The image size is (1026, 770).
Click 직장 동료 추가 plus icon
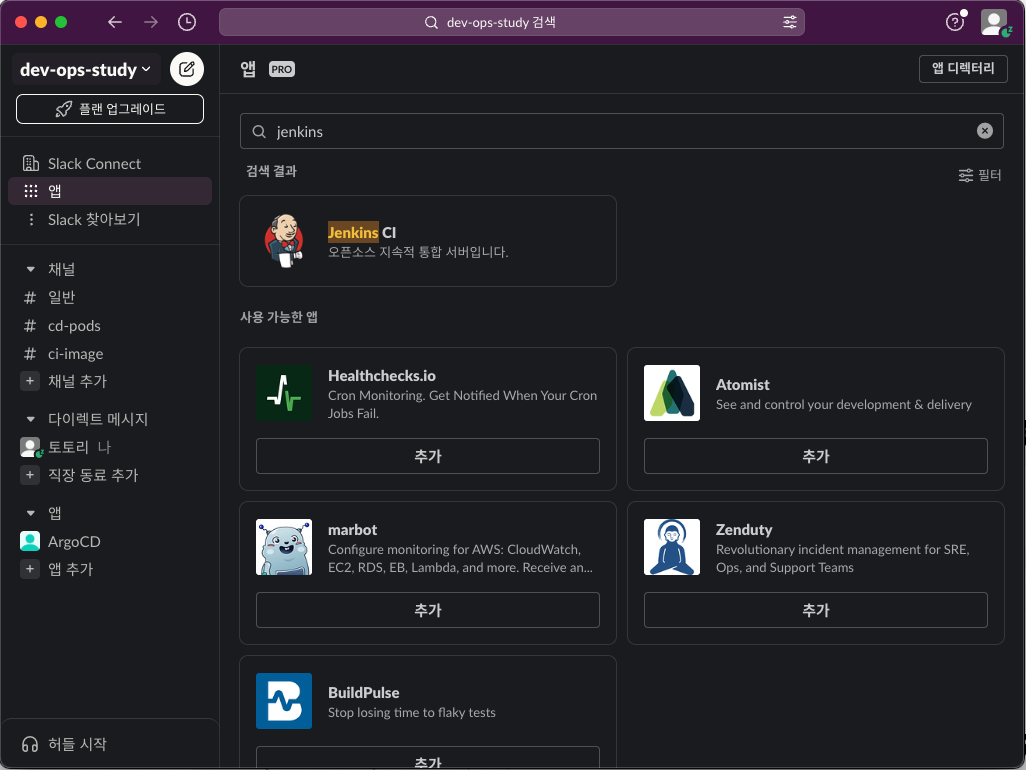pos(29,475)
